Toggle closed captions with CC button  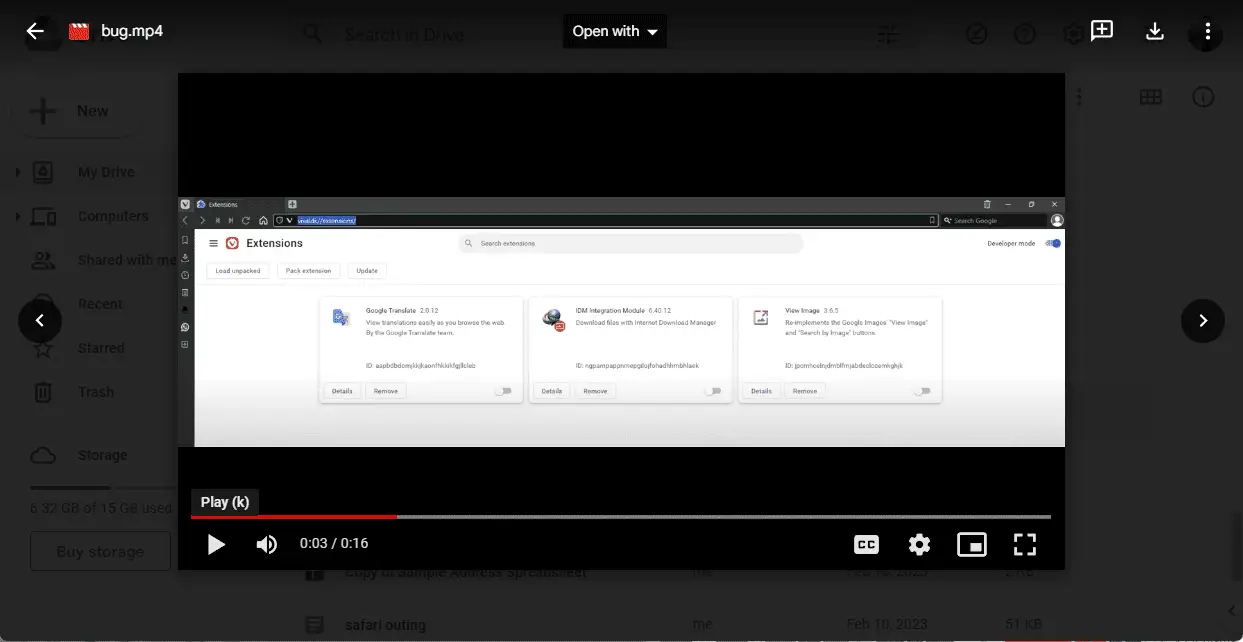pos(866,544)
